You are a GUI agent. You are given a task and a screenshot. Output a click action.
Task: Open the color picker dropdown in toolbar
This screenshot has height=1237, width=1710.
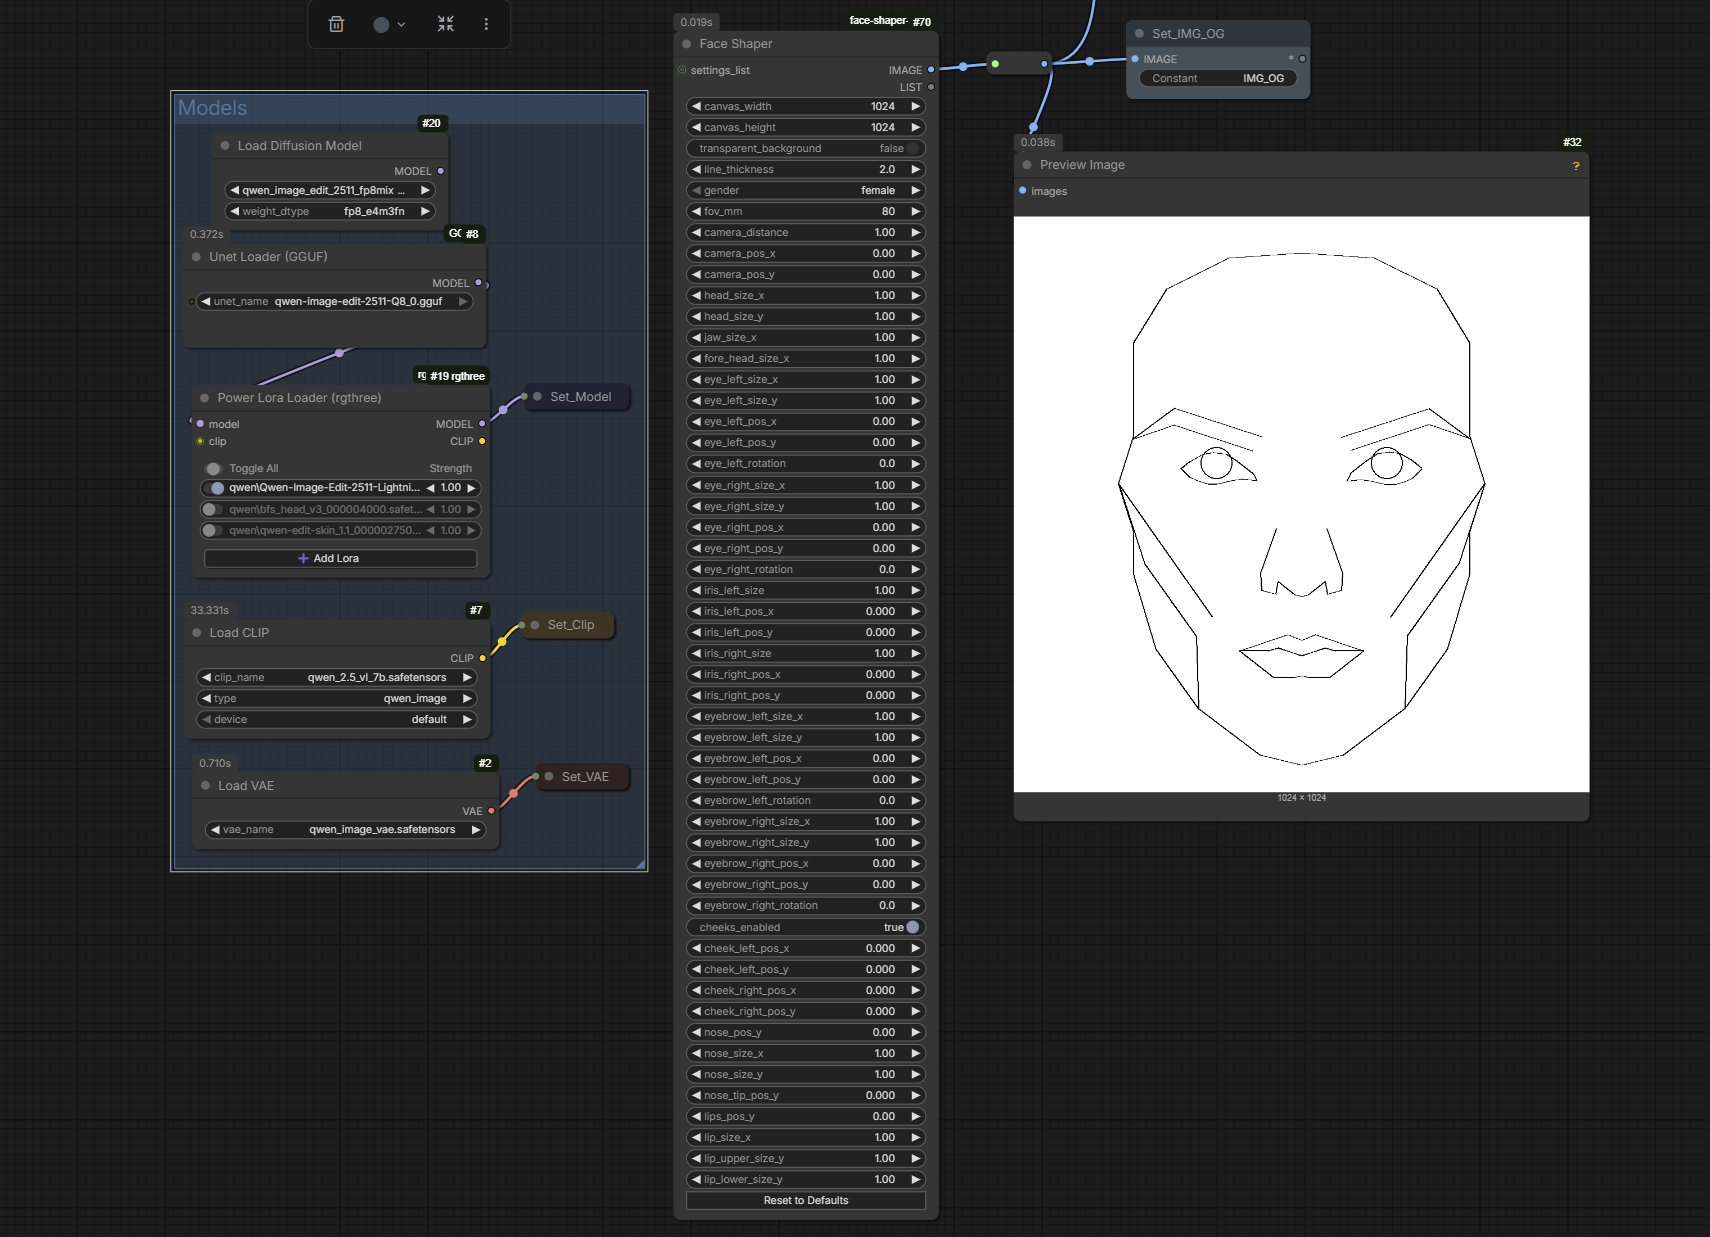click(x=388, y=24)
